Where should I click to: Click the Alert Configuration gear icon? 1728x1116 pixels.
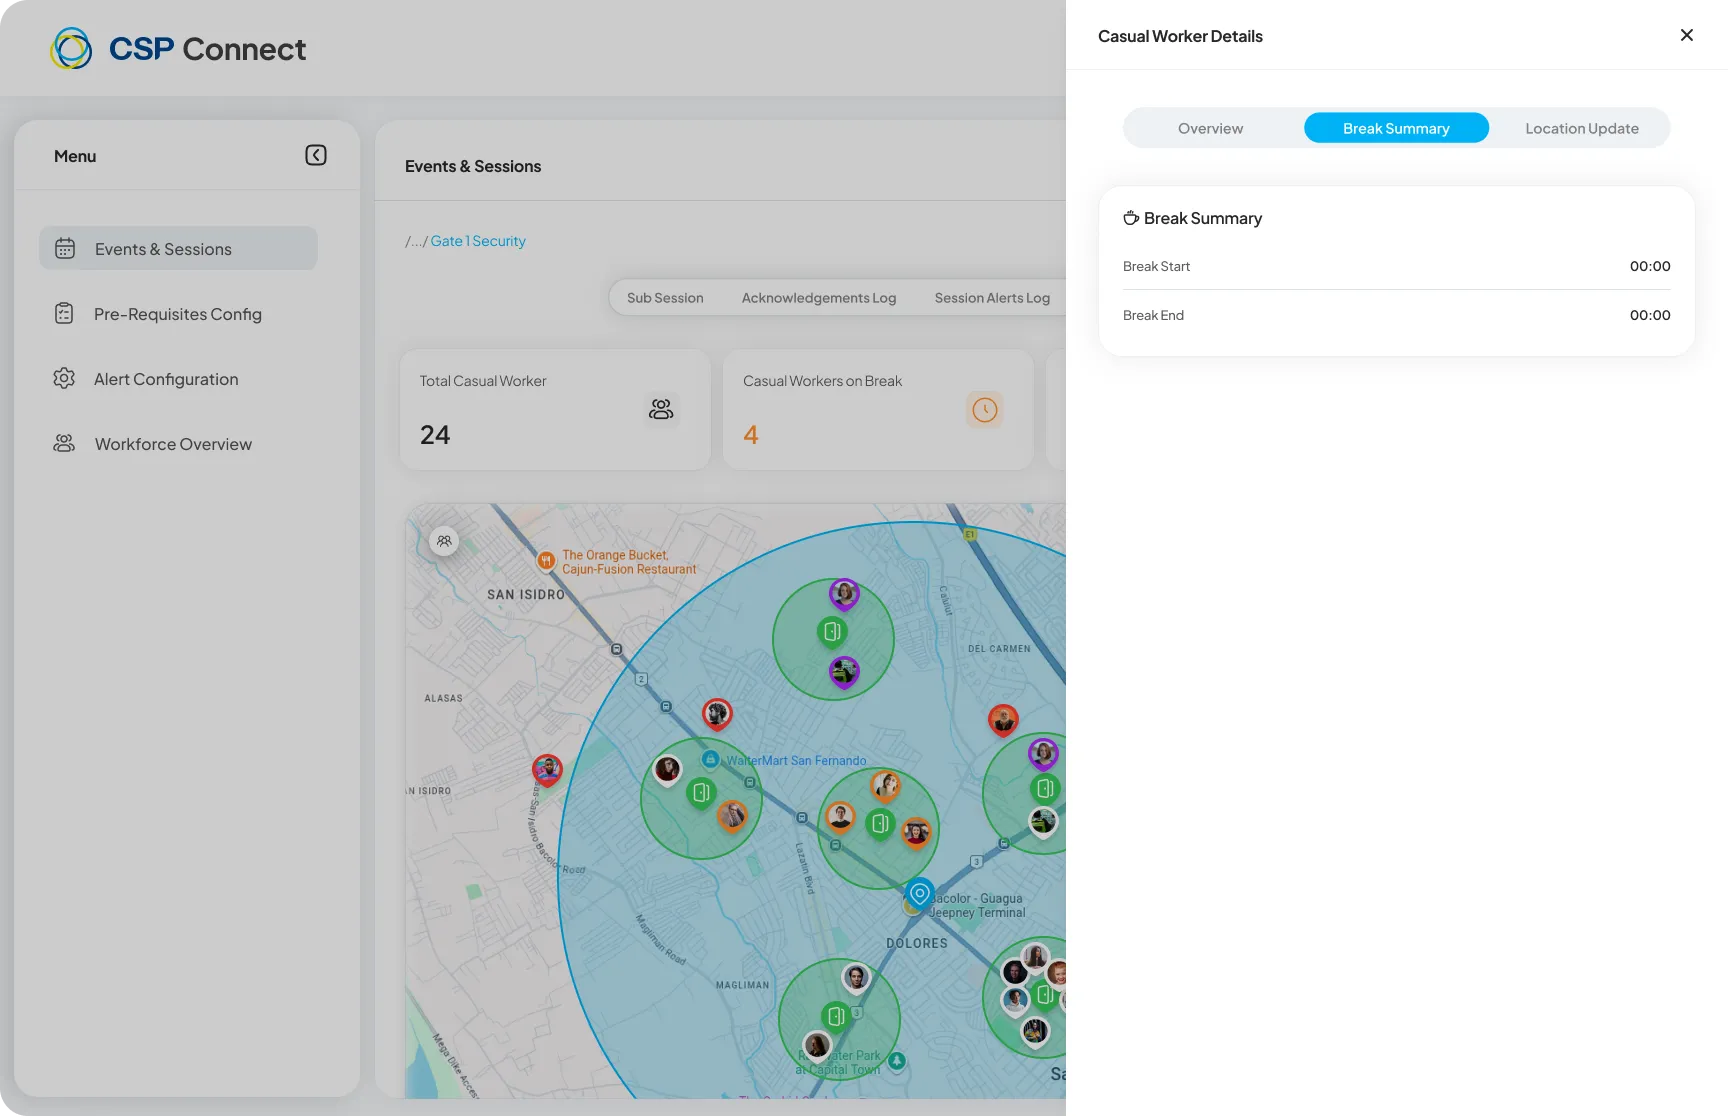(64, 379)
